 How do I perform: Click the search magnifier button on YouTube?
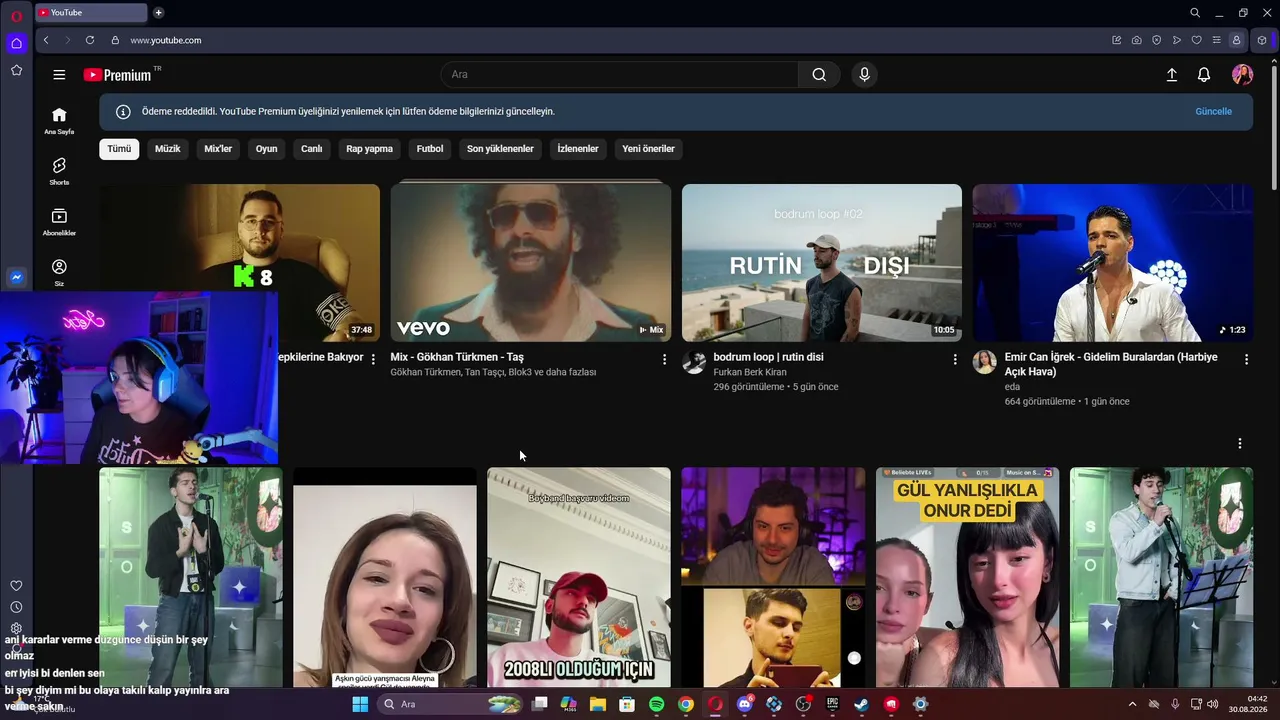tap(819, 75)
